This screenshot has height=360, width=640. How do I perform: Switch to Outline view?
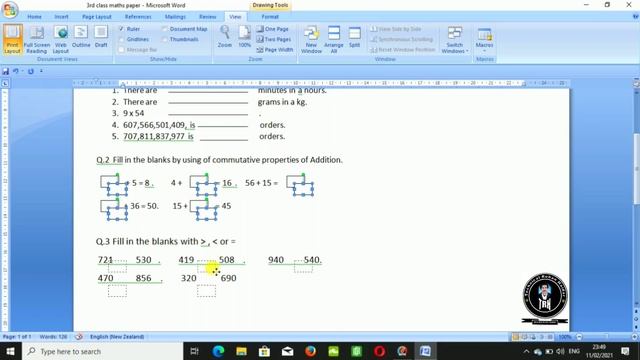[81, 37]
